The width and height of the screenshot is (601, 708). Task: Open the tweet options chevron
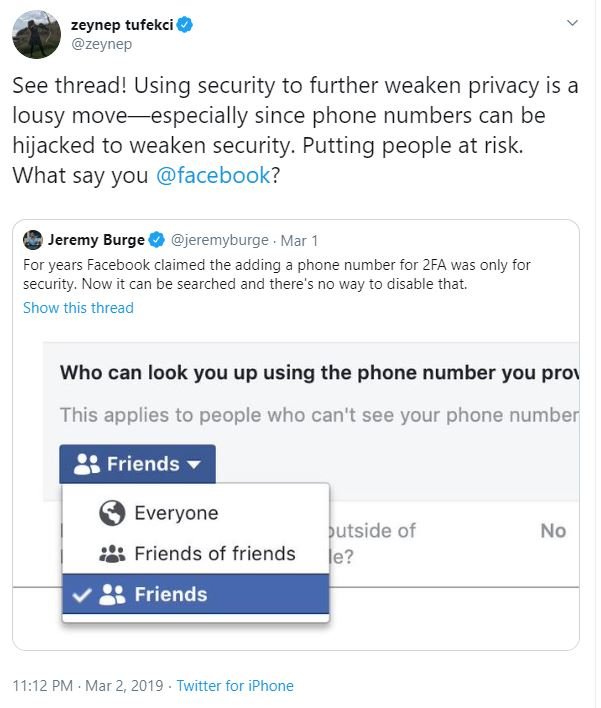[572, 22]
